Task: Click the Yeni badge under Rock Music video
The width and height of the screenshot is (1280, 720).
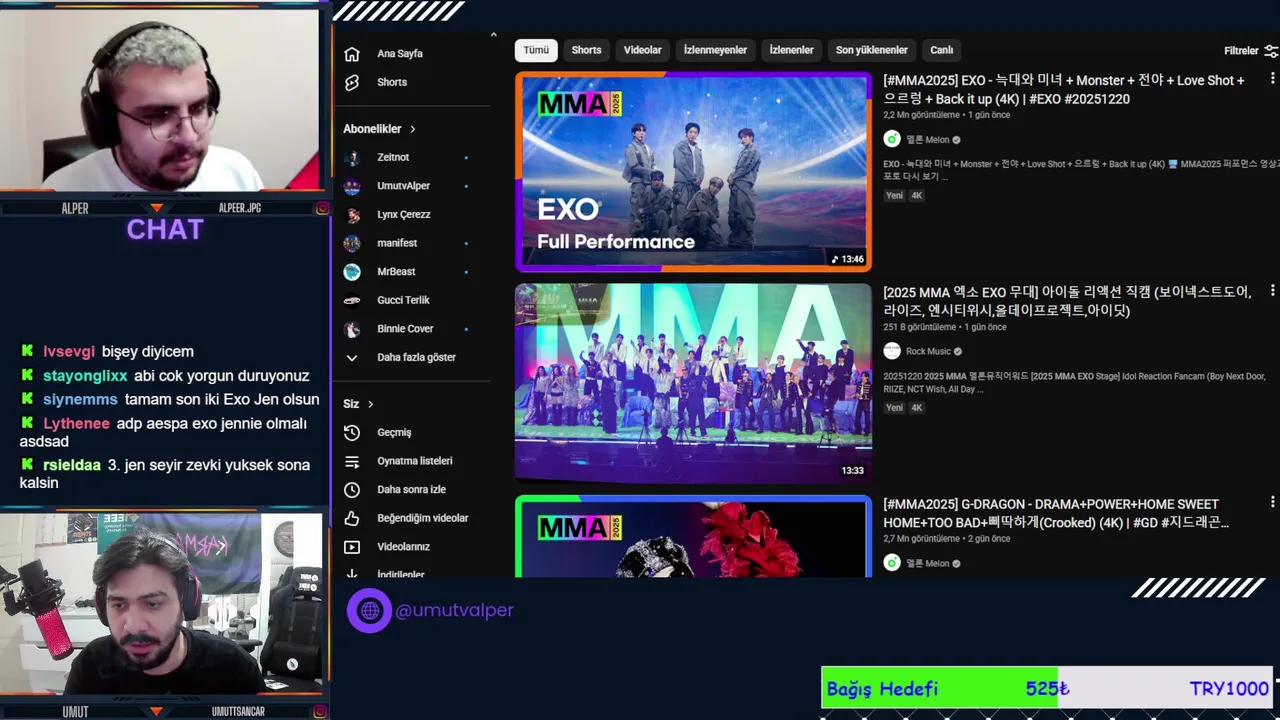Action: [x=894, y=408]
